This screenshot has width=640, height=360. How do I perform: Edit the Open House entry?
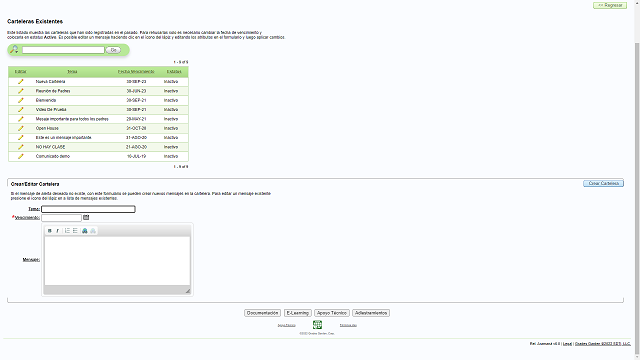(x=20, y=128)
